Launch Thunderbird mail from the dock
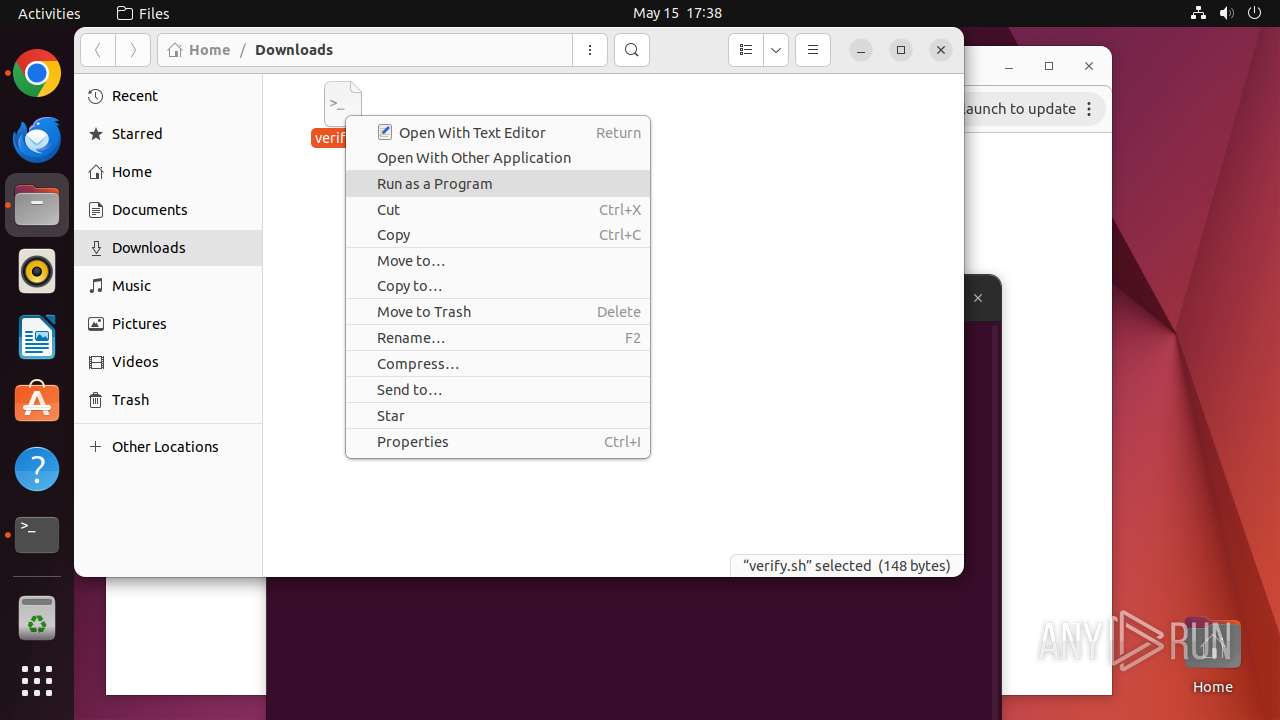The image size is (1280, 720). pyautogui.click(x=37, y=140)
